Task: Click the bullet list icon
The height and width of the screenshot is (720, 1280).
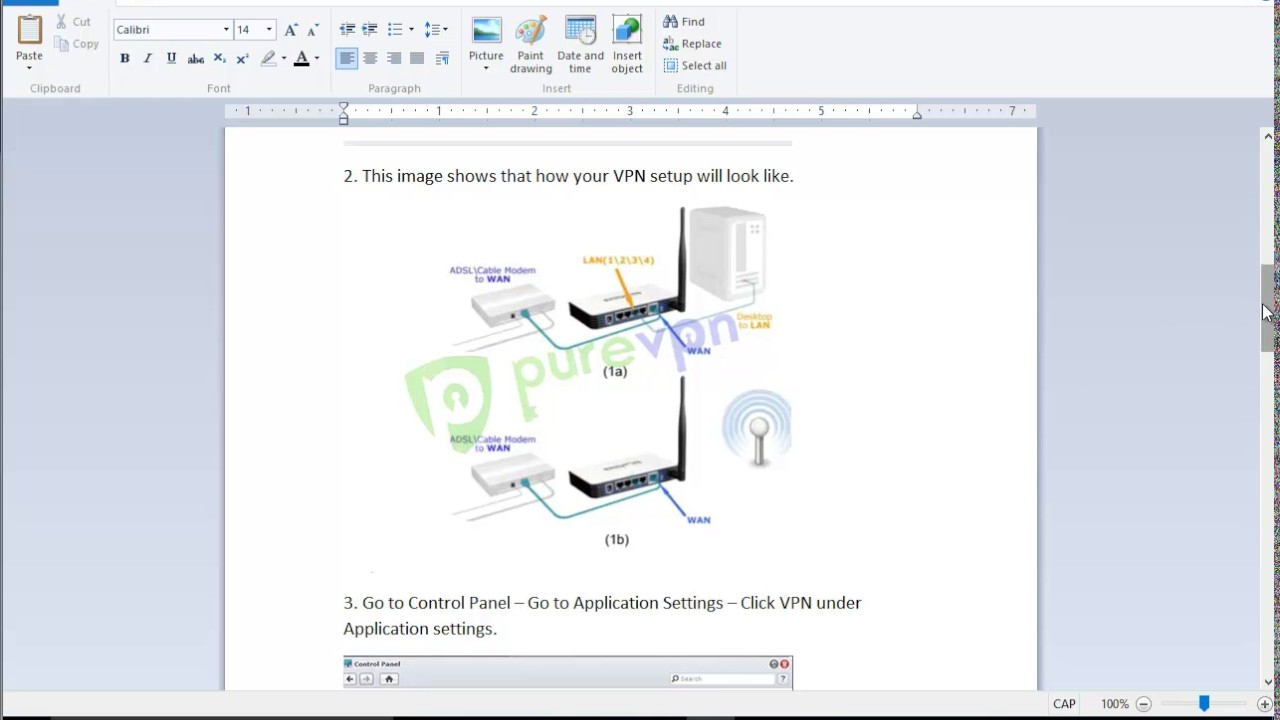Action: 395,30
